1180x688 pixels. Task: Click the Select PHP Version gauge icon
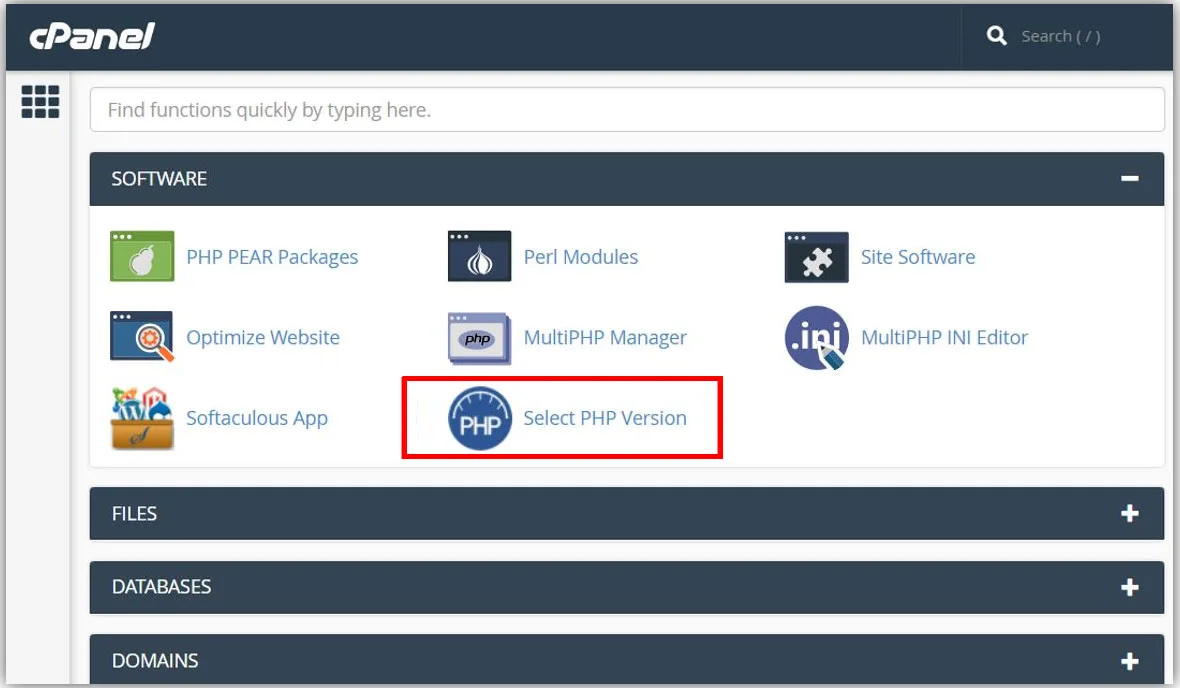tap(479, 419)
